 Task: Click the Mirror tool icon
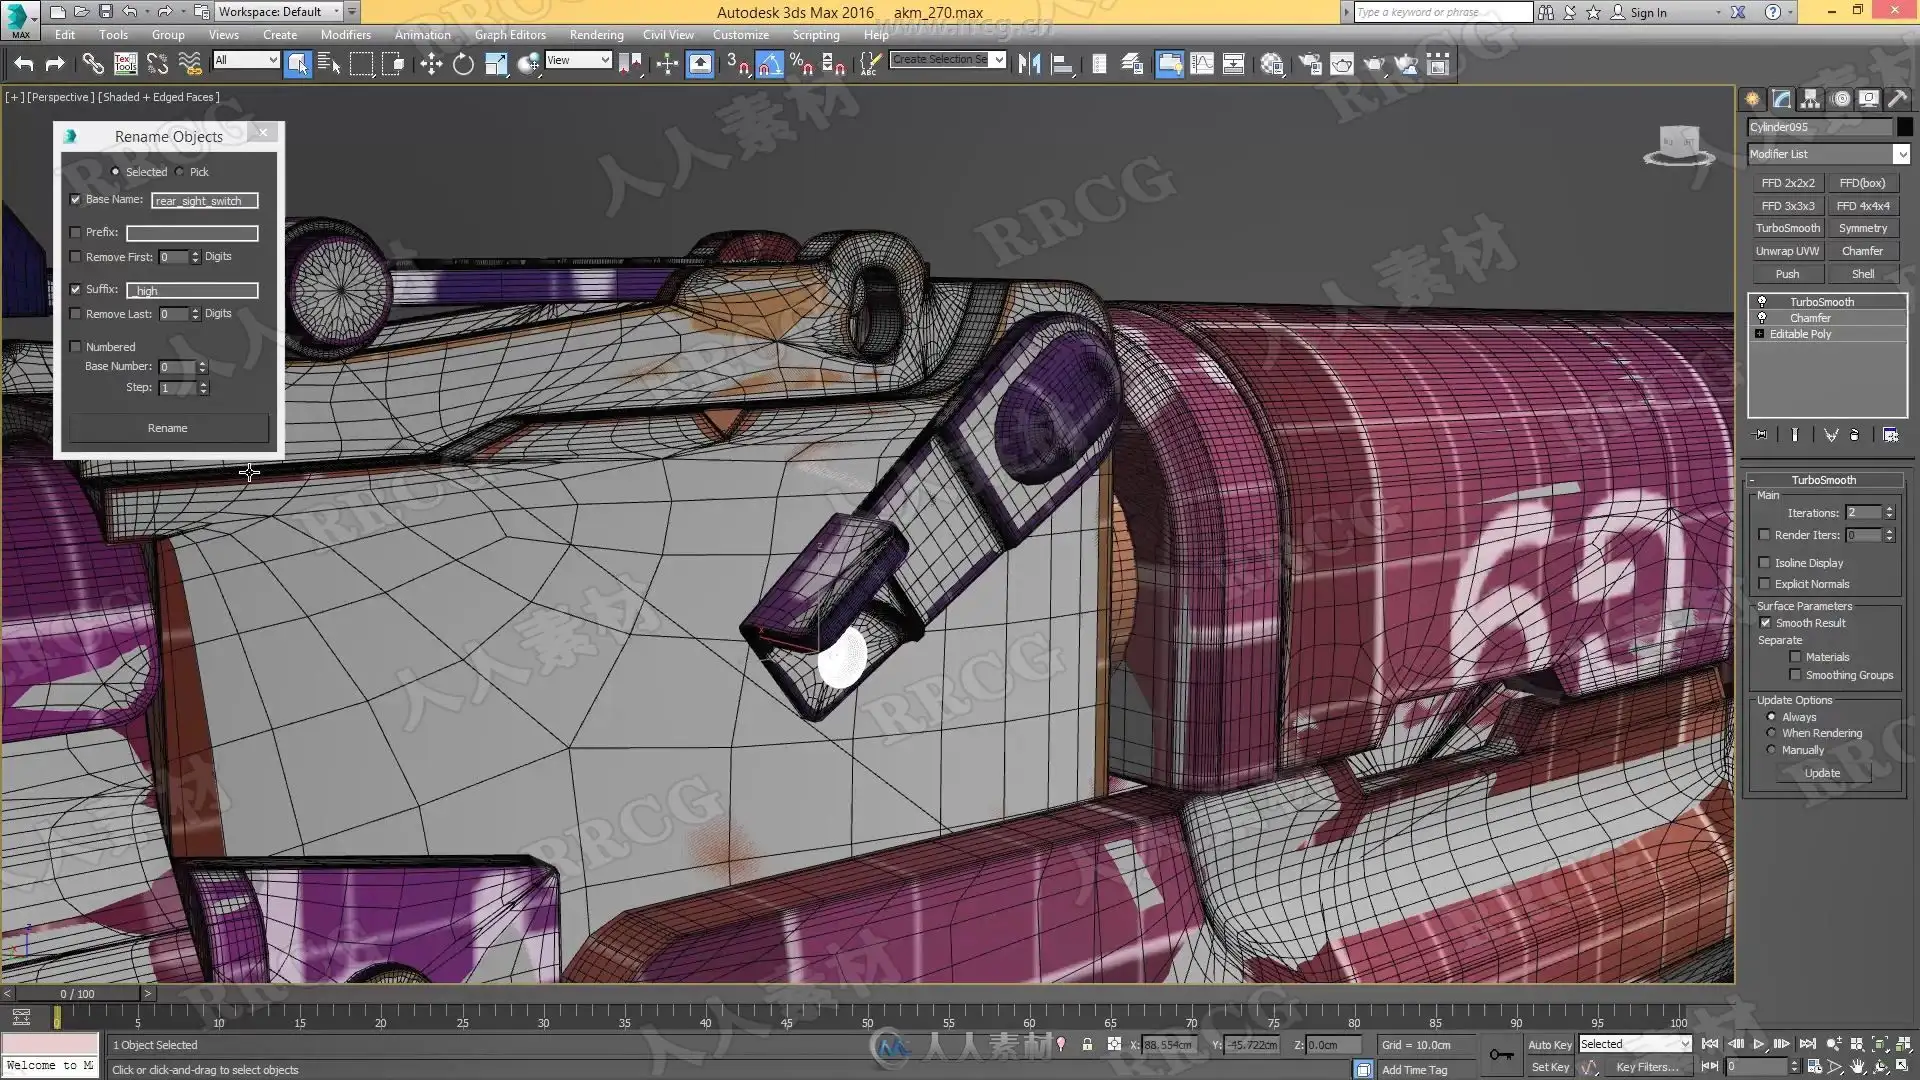[1029, 65]
